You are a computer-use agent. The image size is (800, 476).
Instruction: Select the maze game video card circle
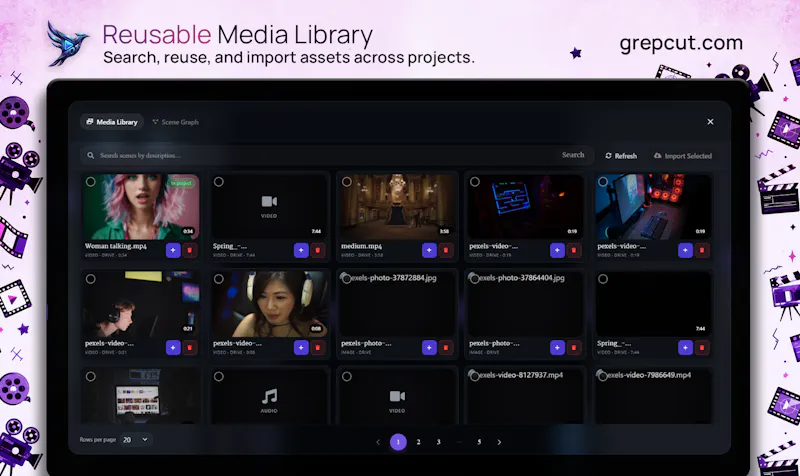point(475,182)
